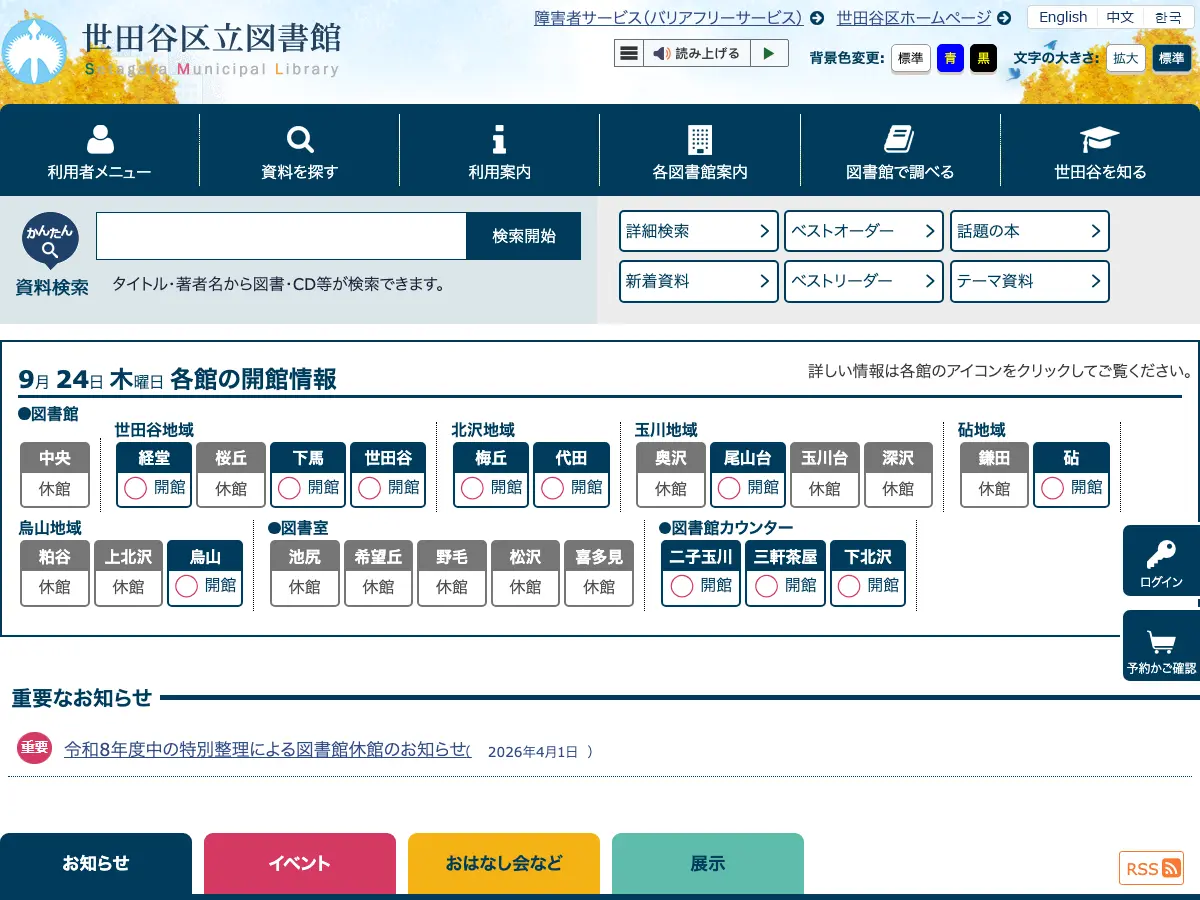Open the 各図書館案内 building menu
Image resolution: width=1200 pixels, height=900 pixels.
(x=700, y=150)
